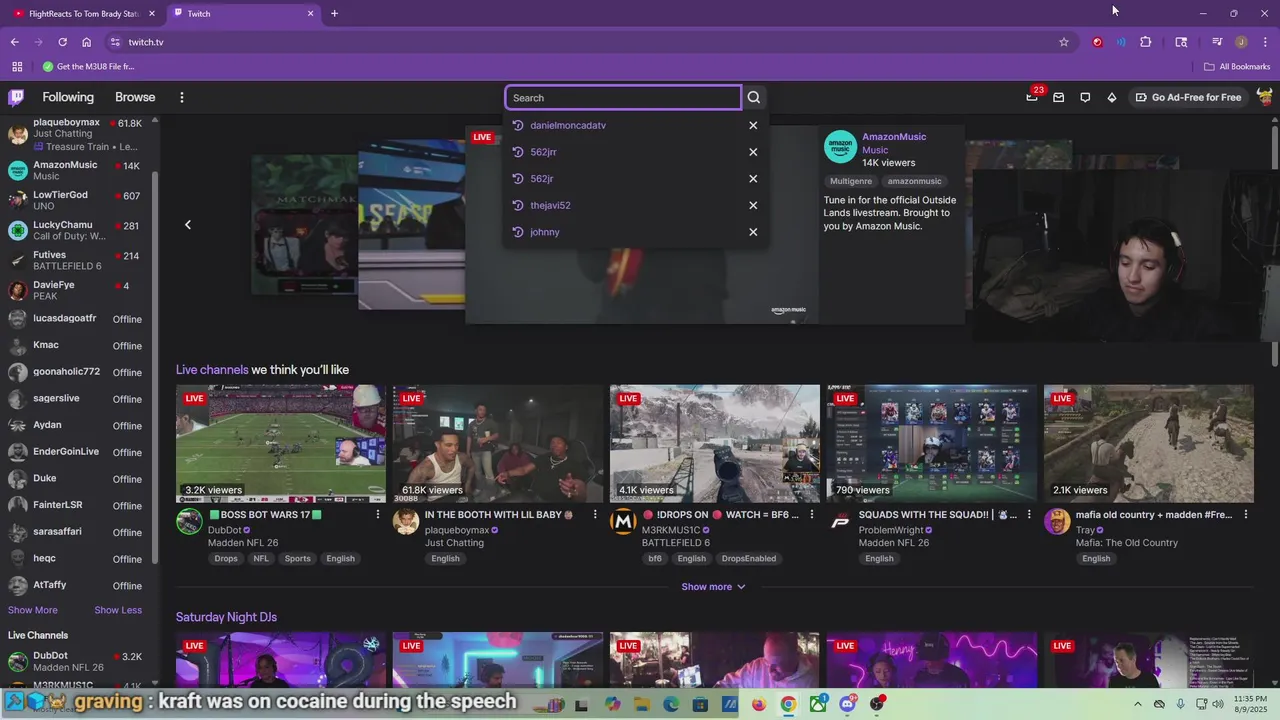Open options menu for mafia old country stream

[x=1246, y=515]
